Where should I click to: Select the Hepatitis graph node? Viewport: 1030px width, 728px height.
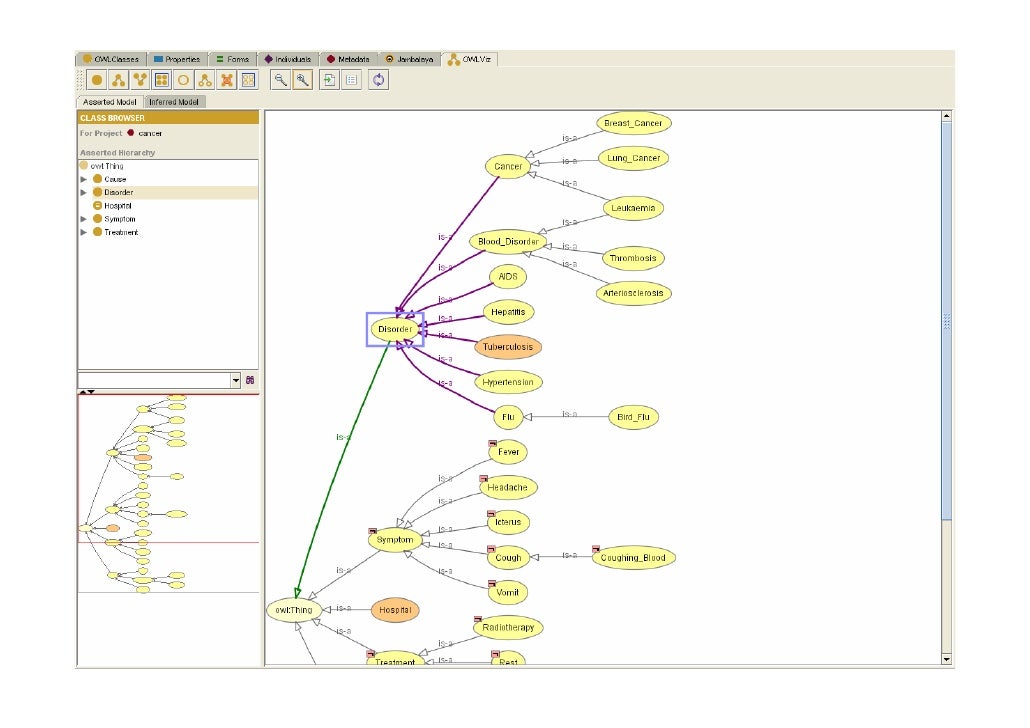click(x=508, y=312)
